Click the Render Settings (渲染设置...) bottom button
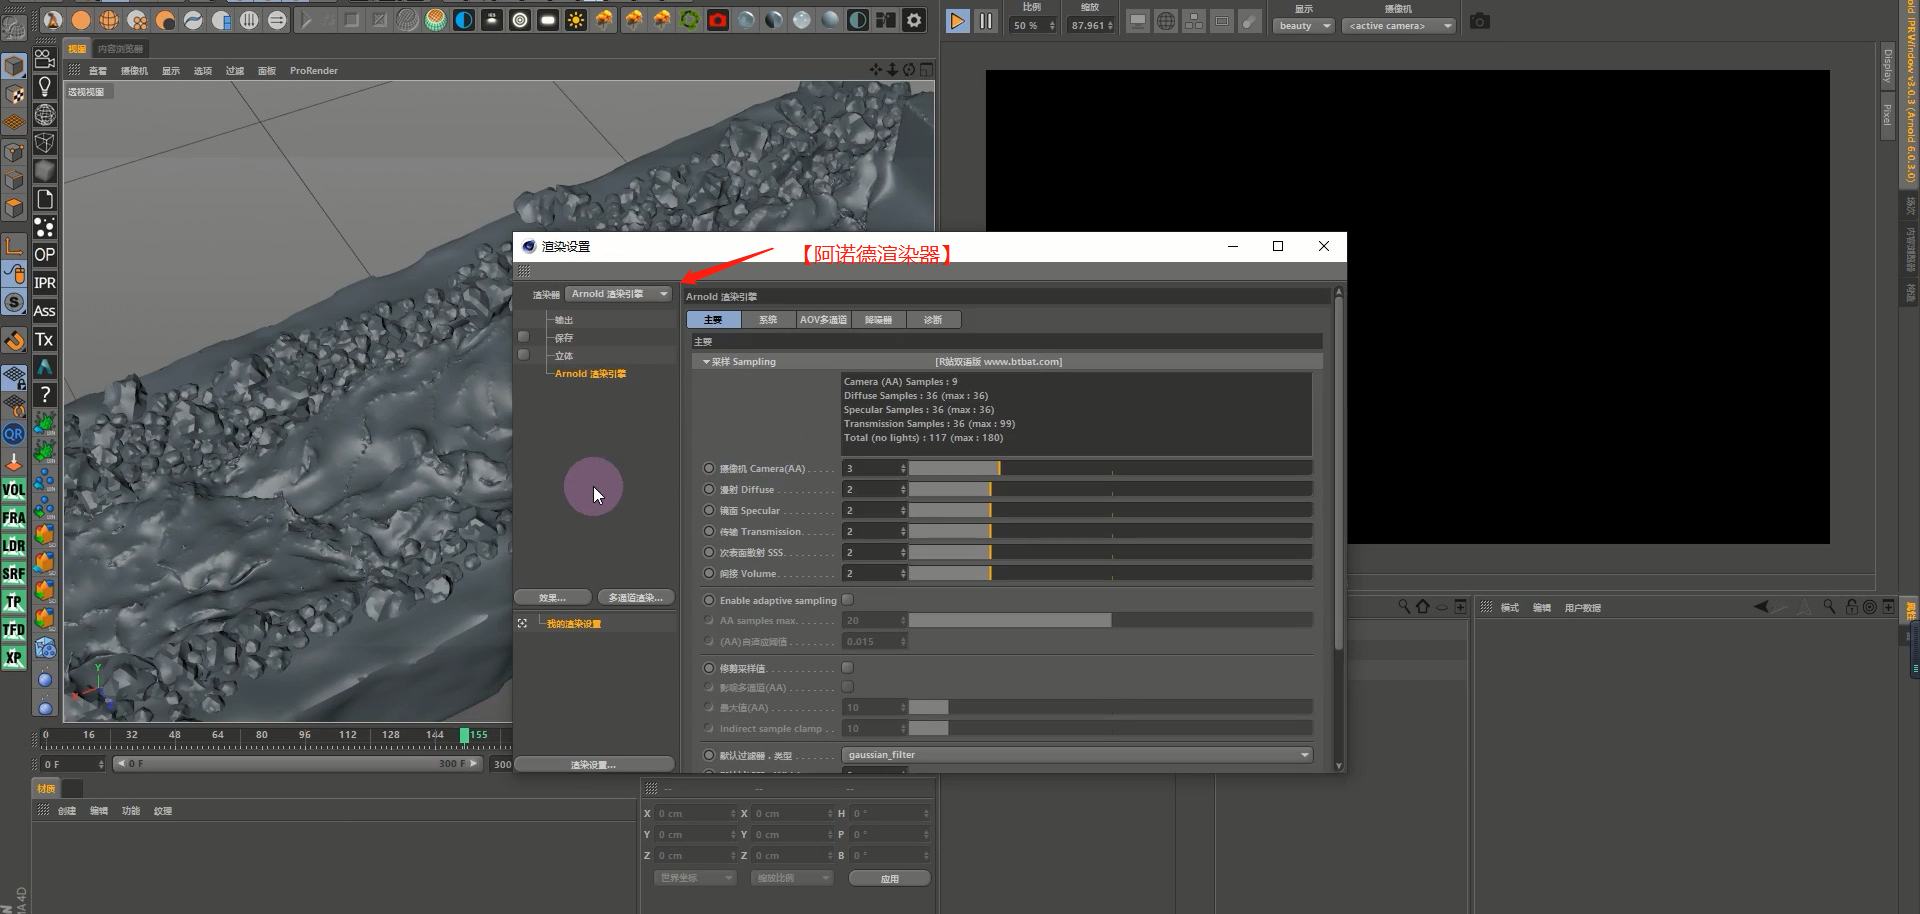 coord(594,765)
